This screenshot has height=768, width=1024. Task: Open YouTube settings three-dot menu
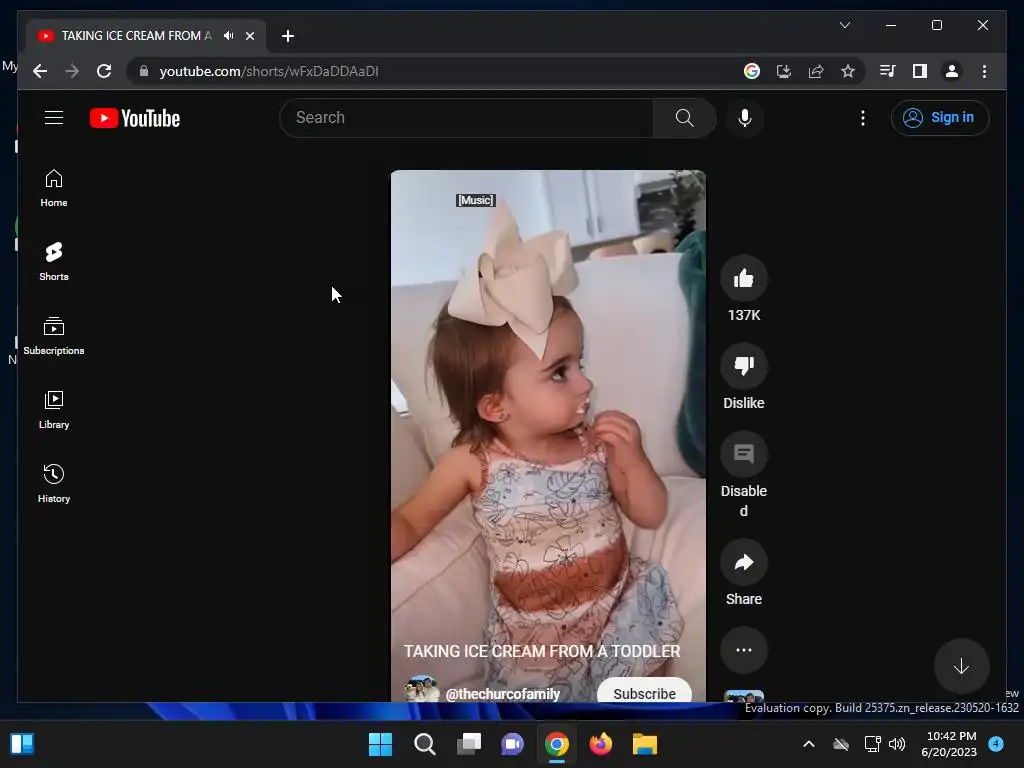(x=863, y=118)
